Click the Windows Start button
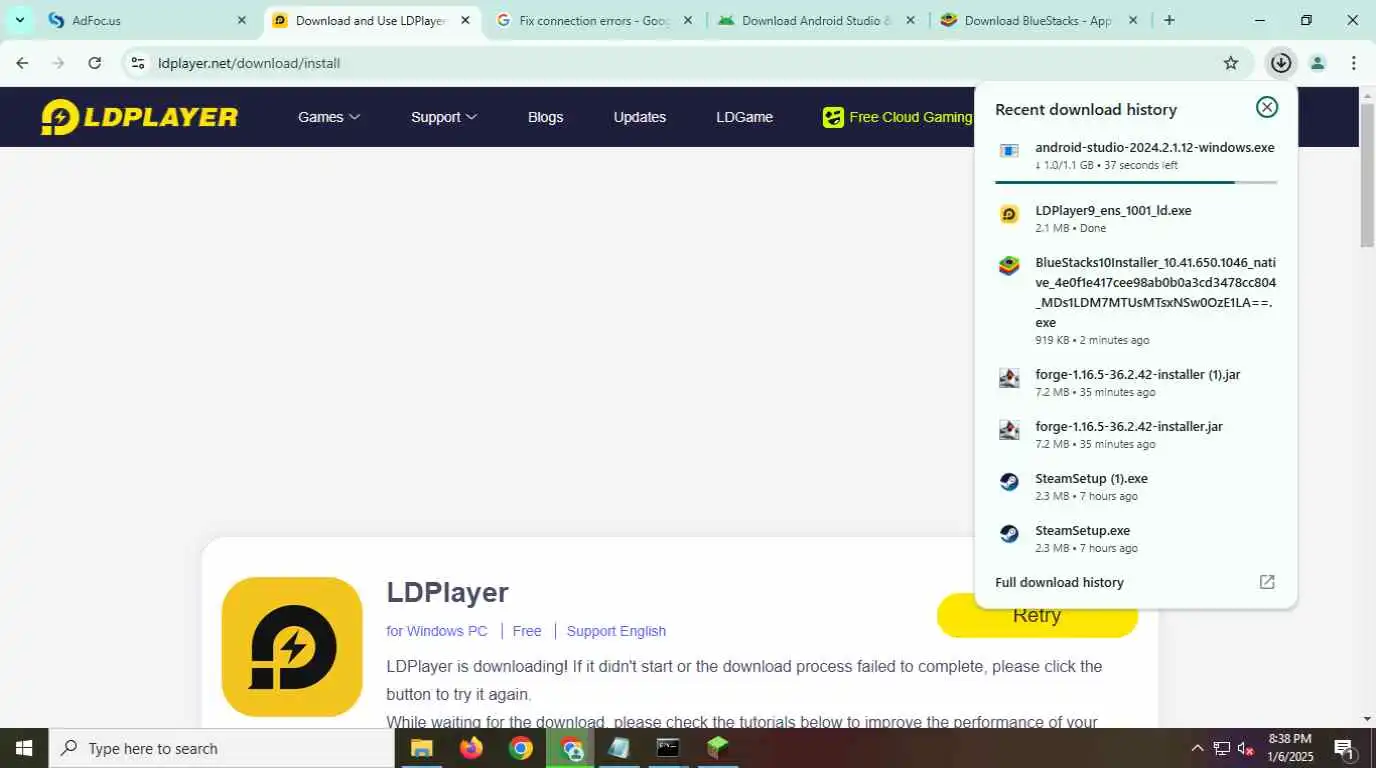The height and width of the screenshot is (768, 1376). [23, 748]
